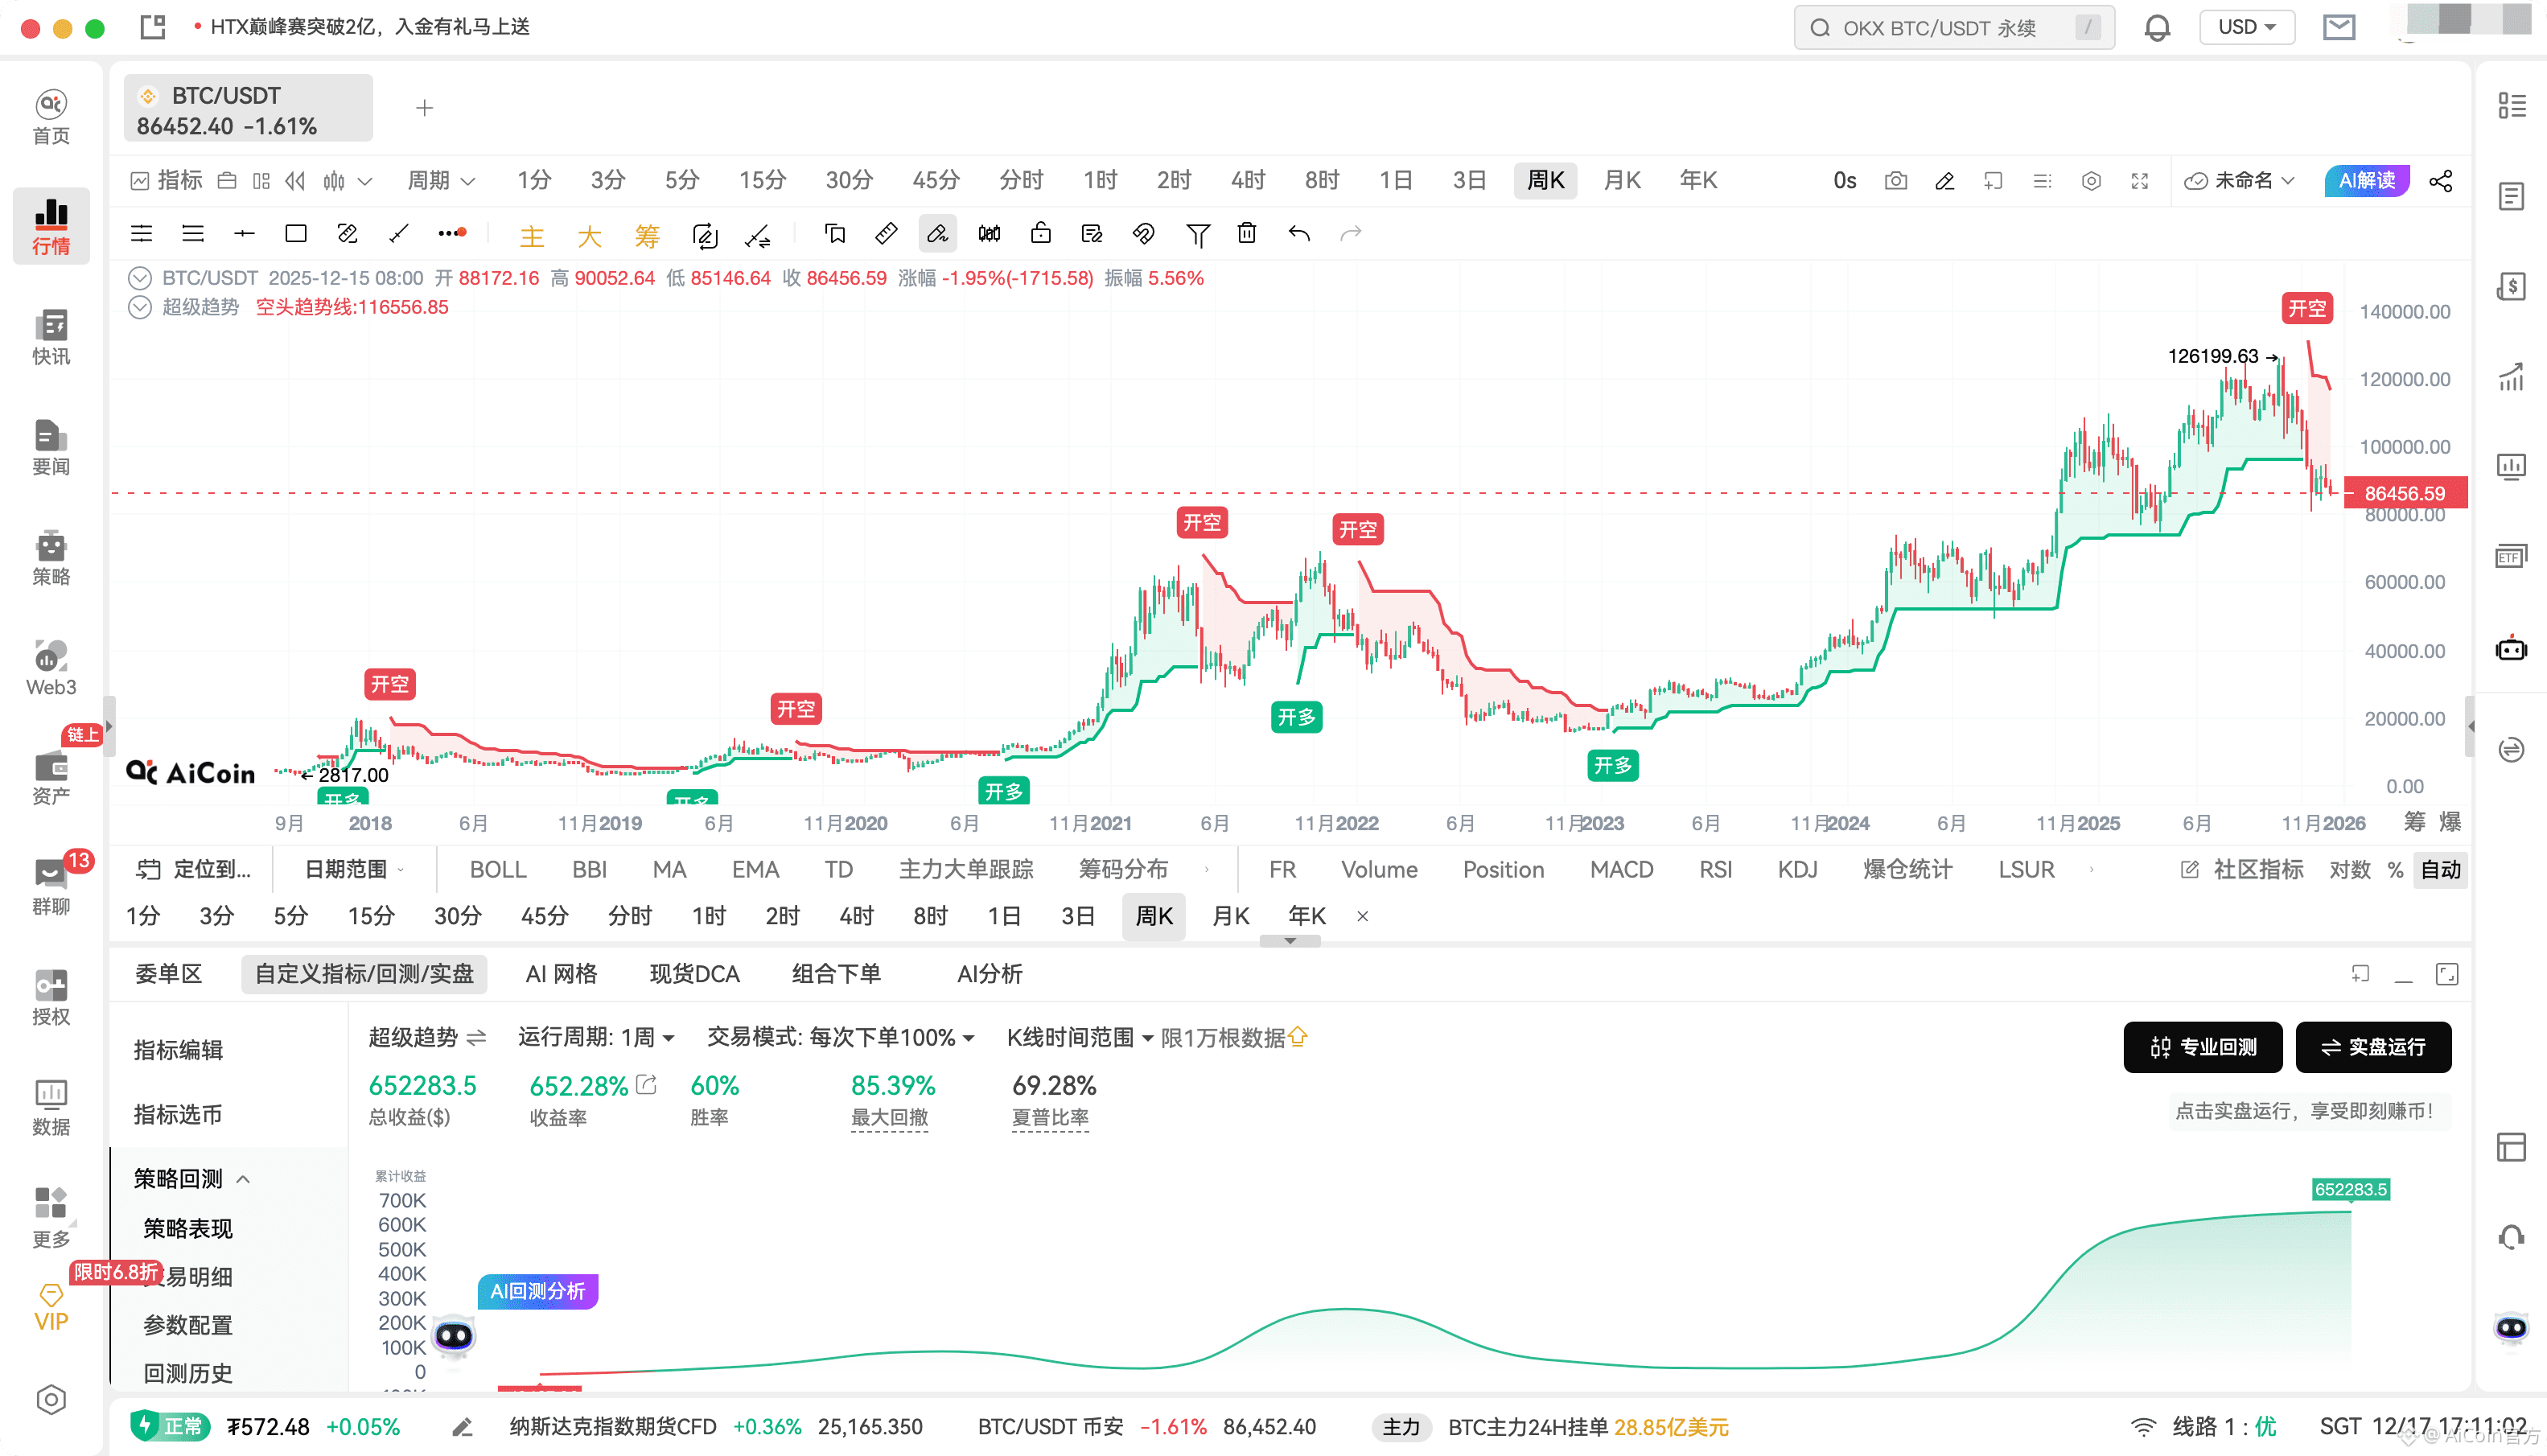This screenshot has width=2547, height=1456.
Task: Select the brush drawing tool
Action: (x=937, y=233)
